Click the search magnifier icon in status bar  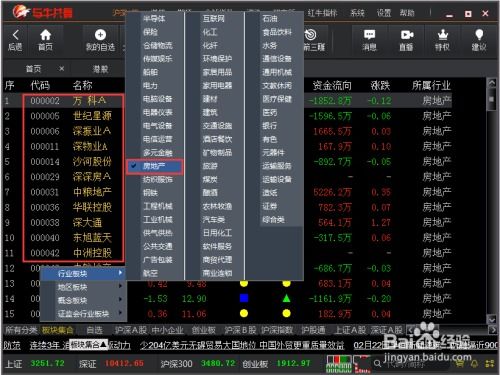click(x=377, y=363)
